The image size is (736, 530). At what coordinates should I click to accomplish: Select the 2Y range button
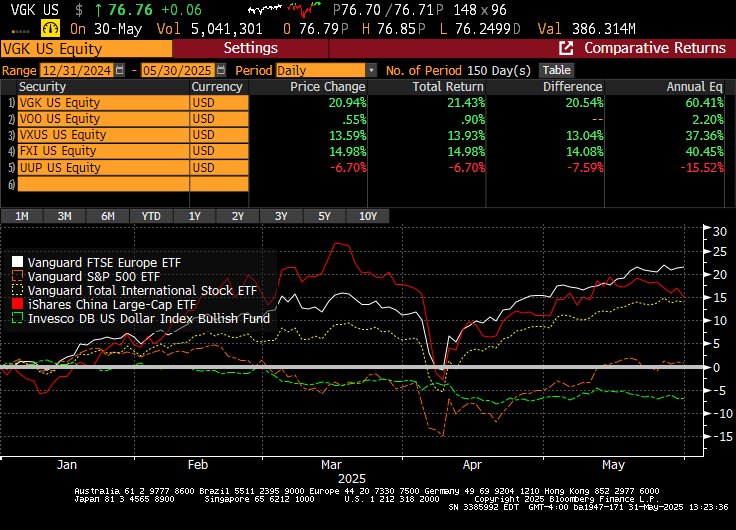[238, 216]
